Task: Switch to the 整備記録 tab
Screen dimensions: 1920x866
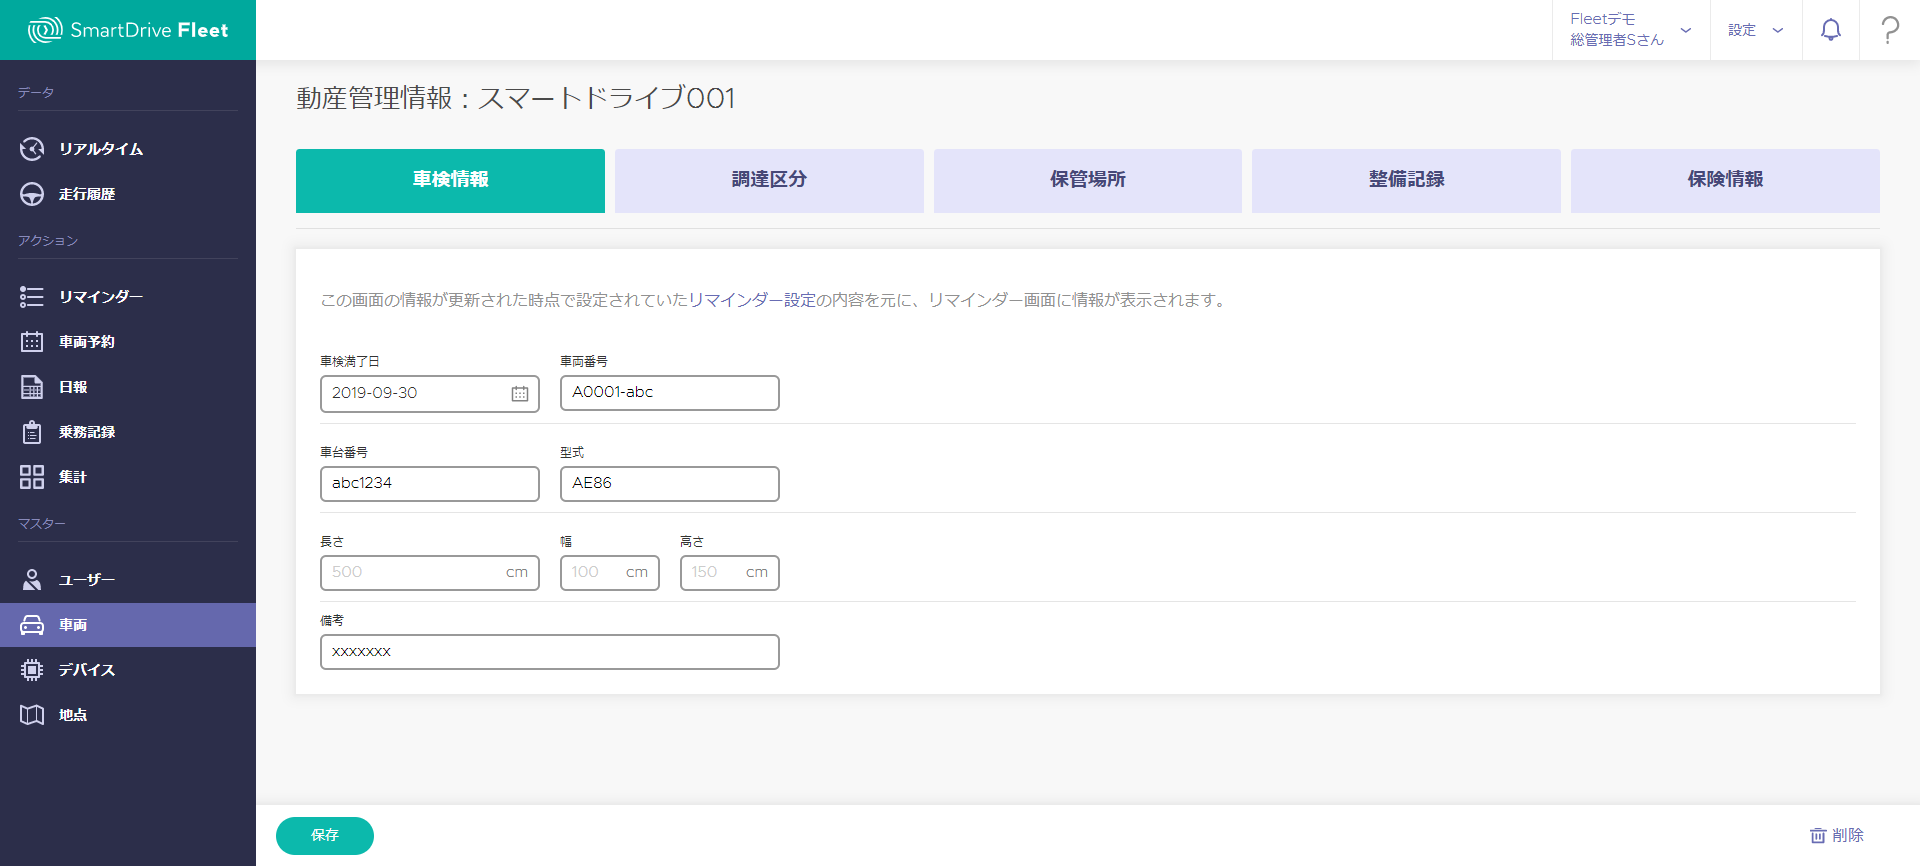Action: point(1406,180)
